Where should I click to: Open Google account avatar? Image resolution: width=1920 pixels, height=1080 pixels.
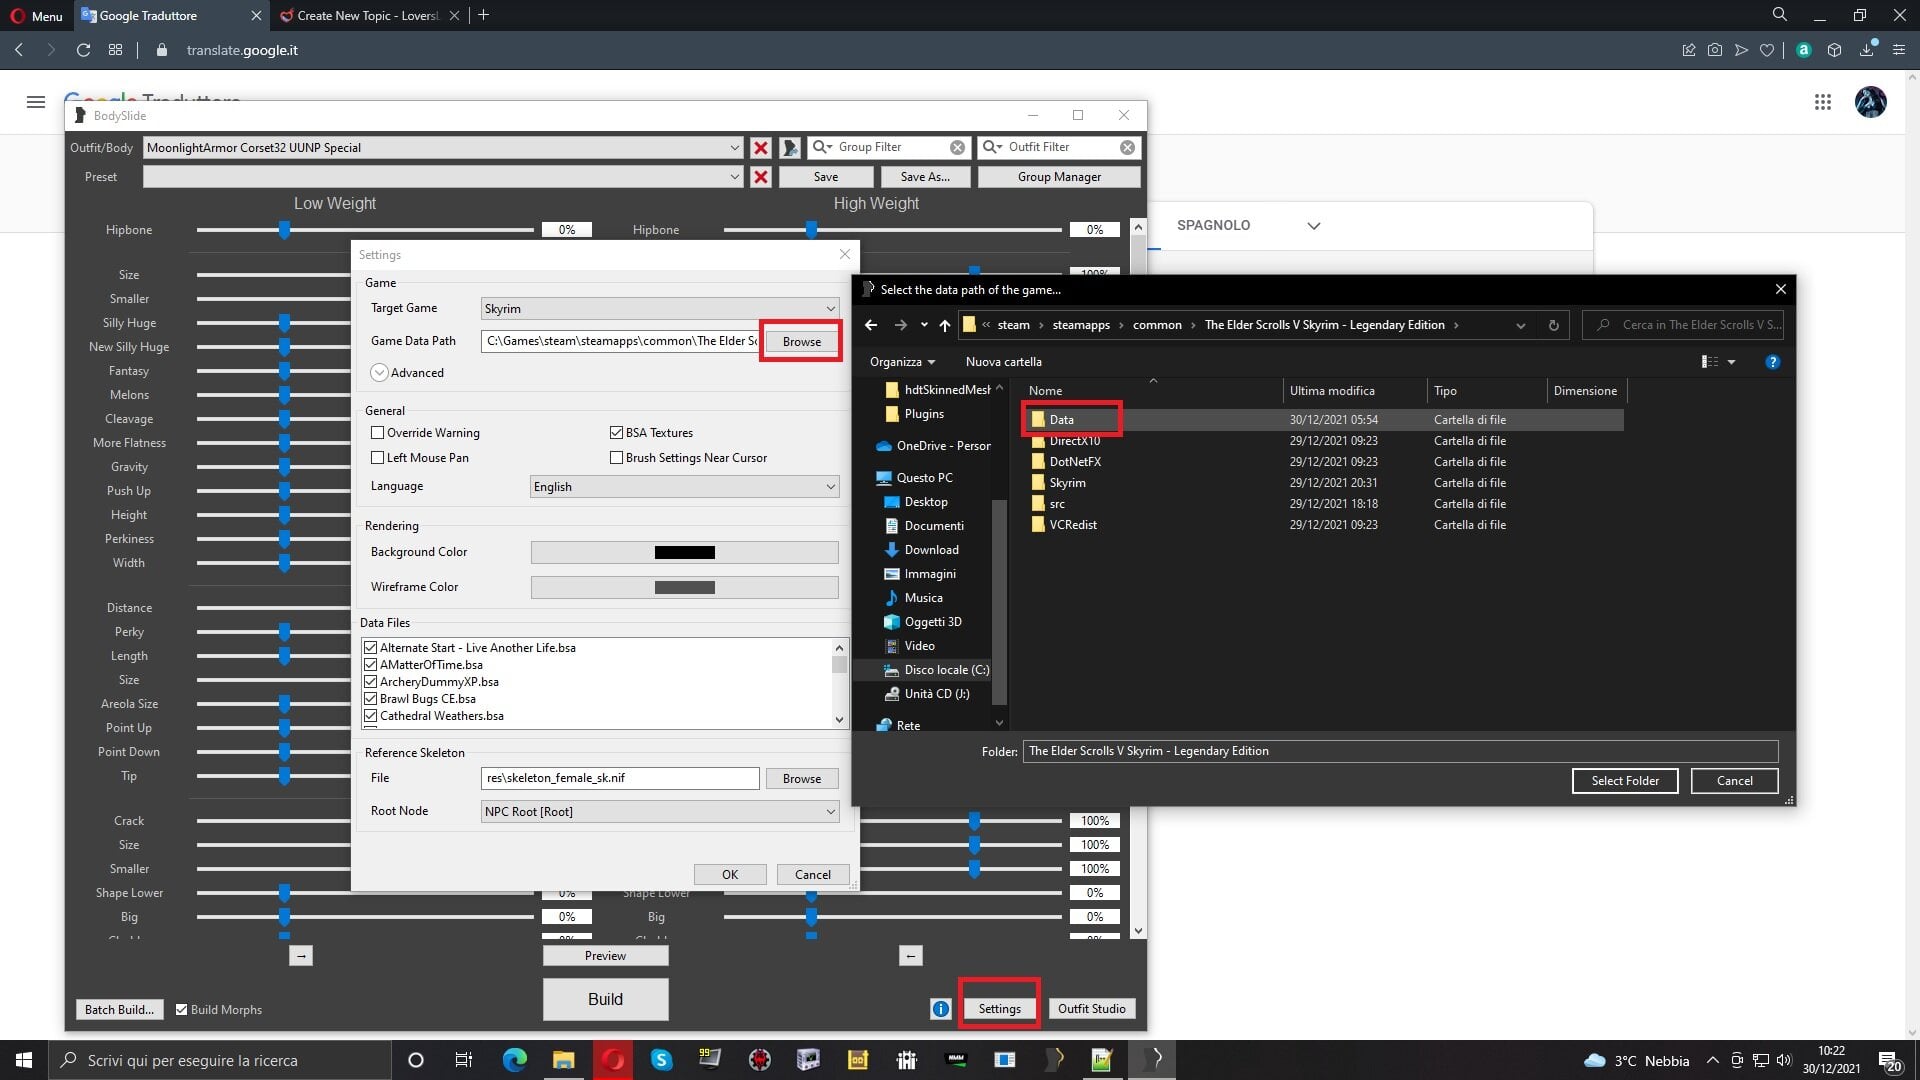coord(1870,102)
